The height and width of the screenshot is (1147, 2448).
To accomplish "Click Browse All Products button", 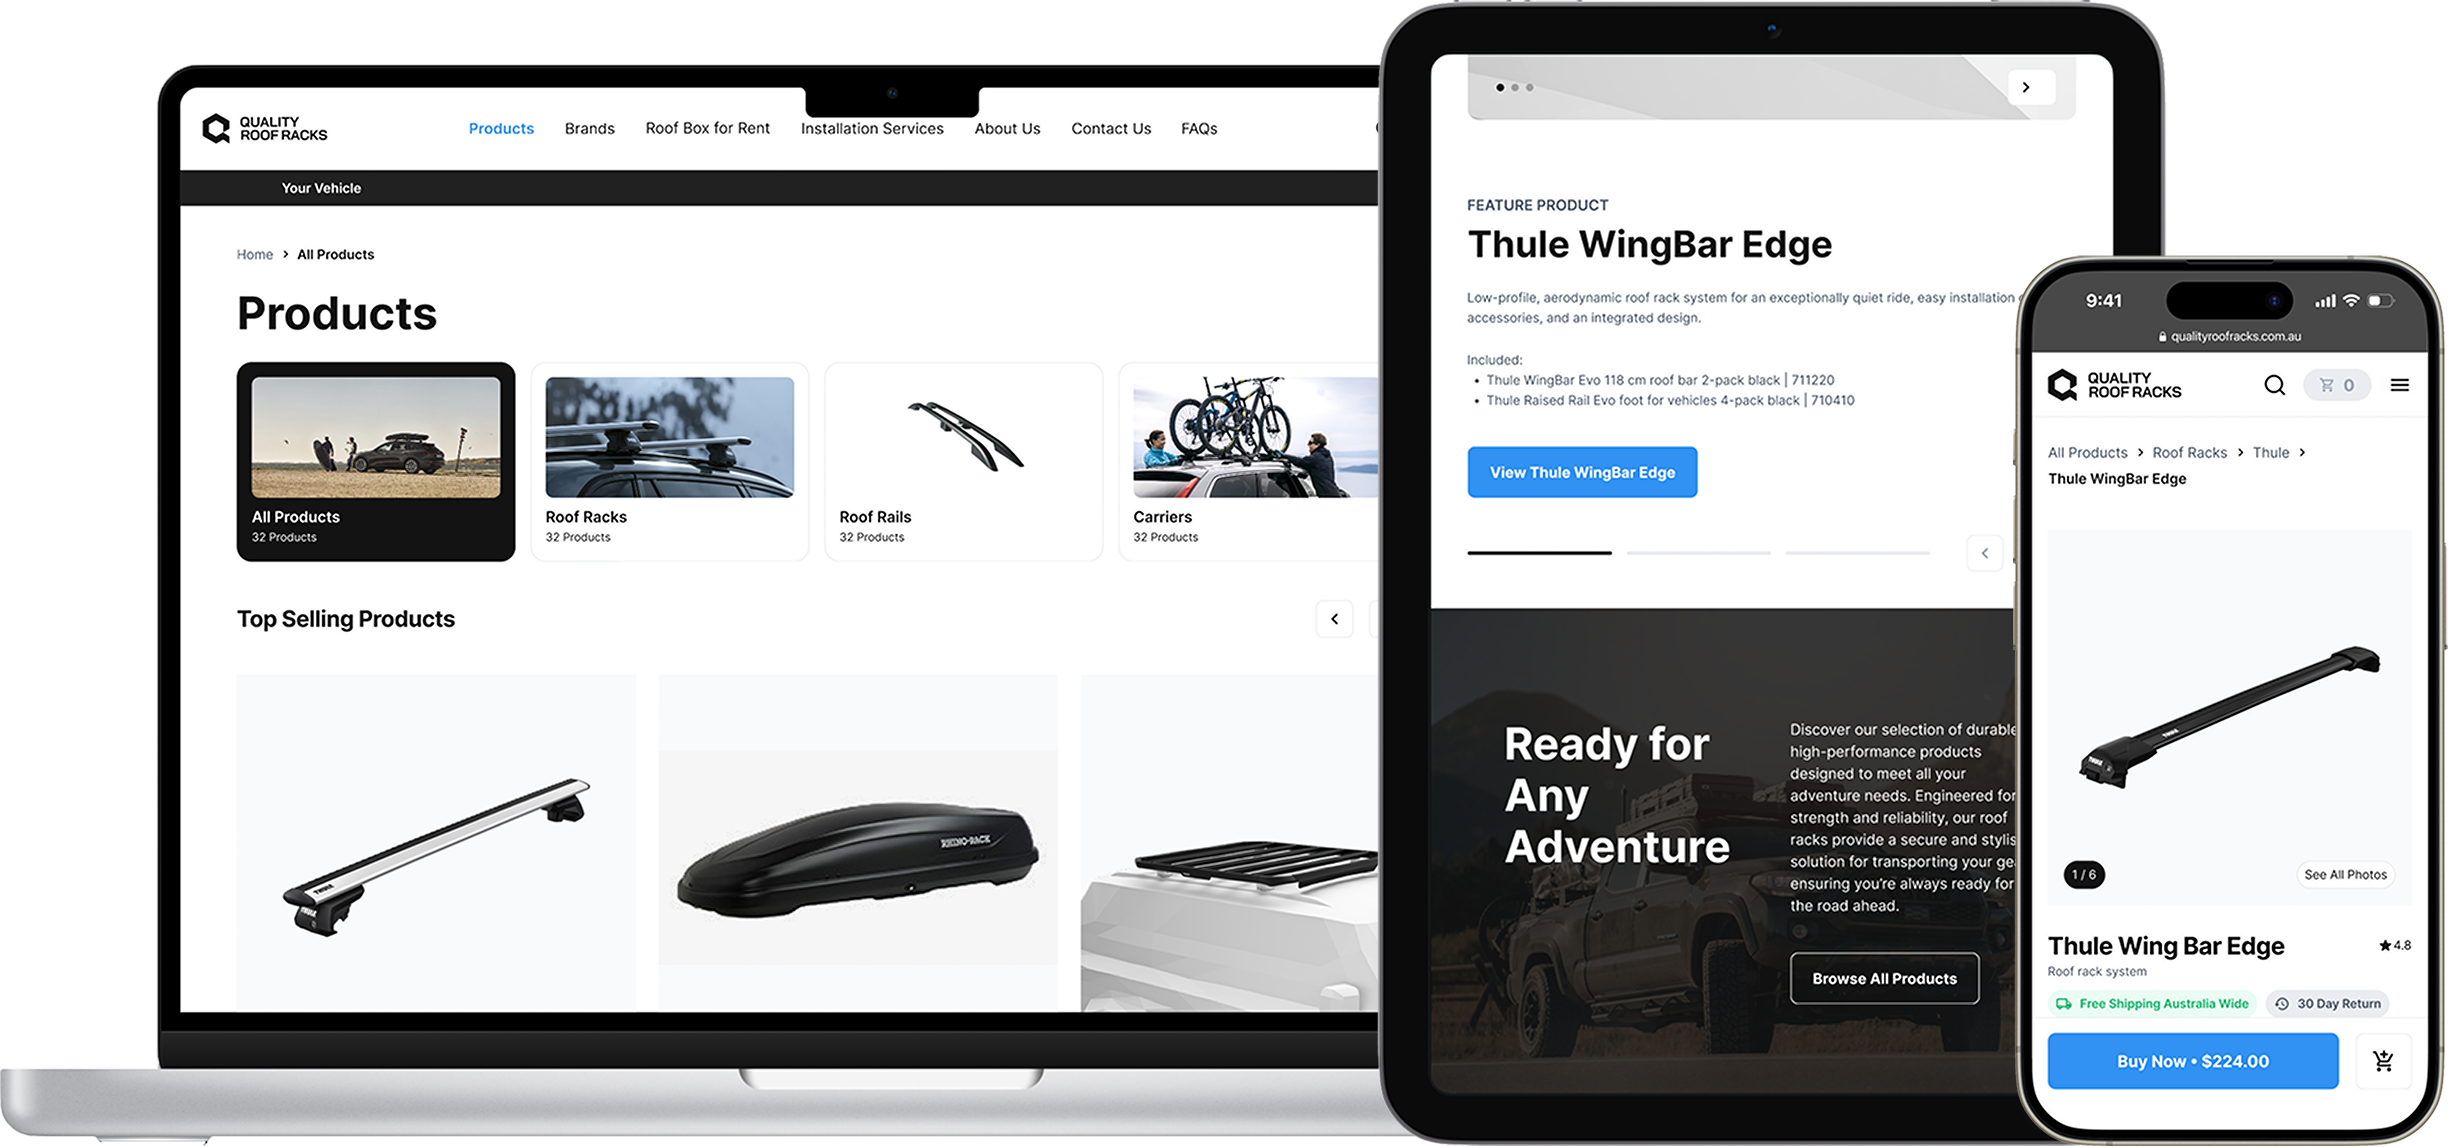I will 1883,978.
